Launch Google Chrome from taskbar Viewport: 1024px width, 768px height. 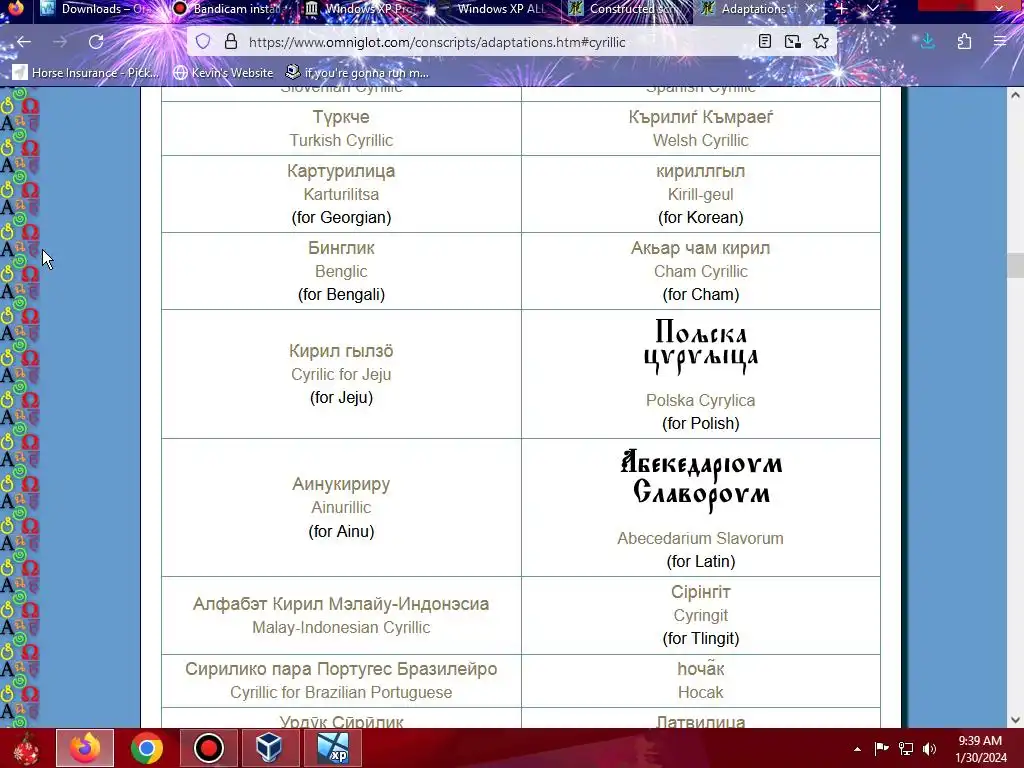pos(146,748)
